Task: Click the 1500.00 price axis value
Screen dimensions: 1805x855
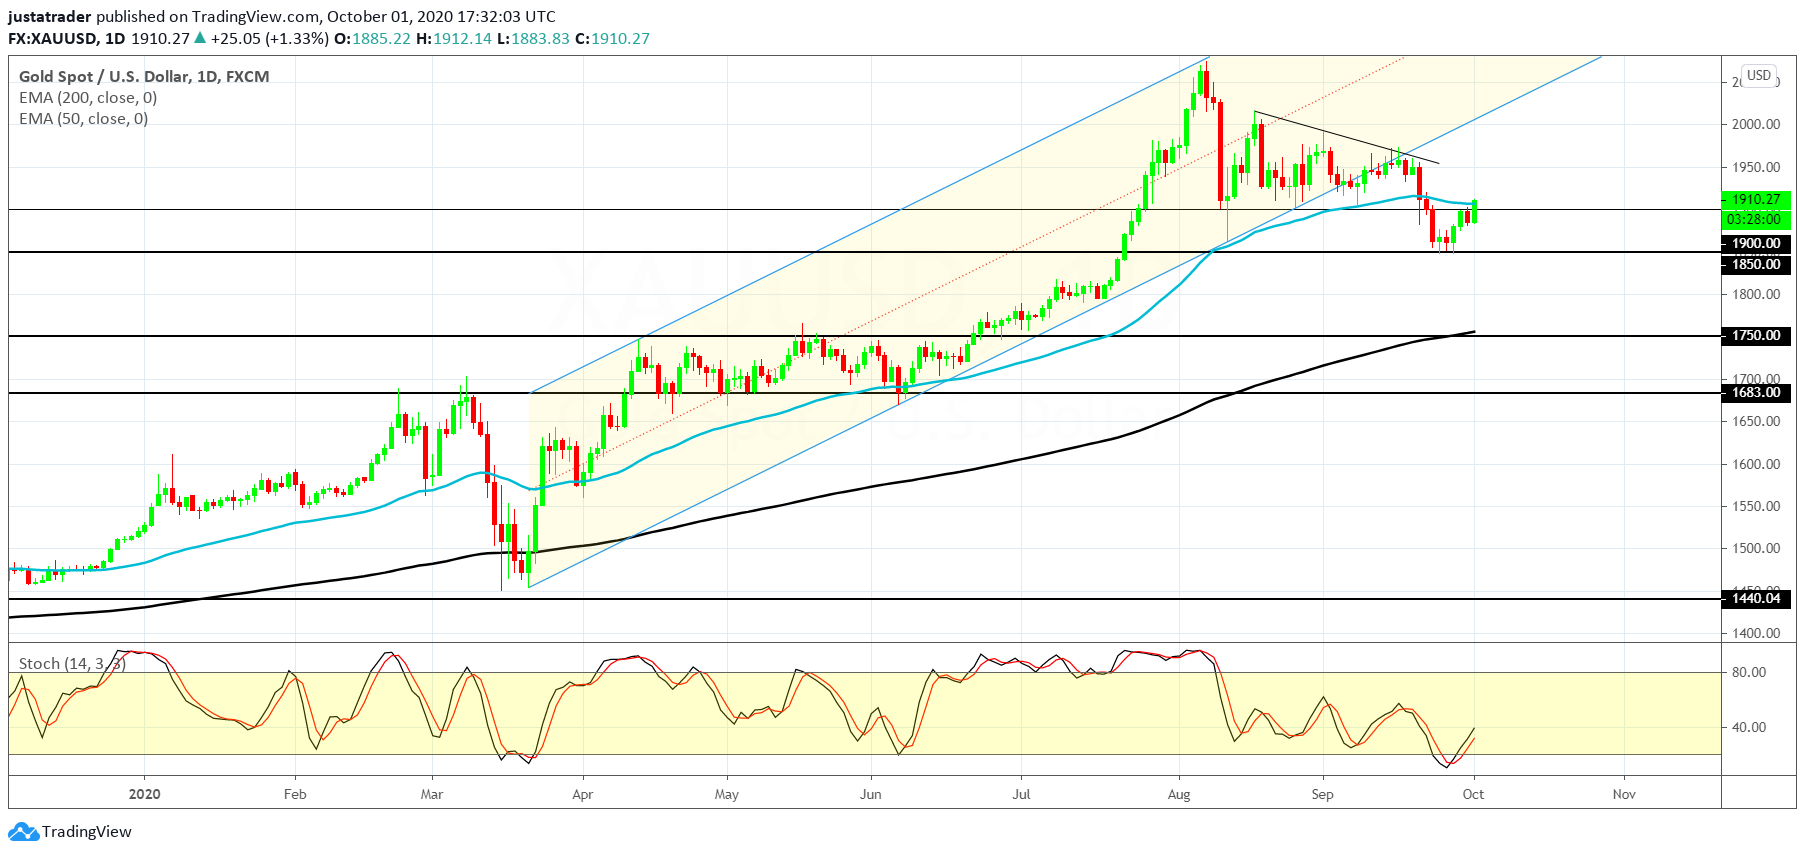Action: click(1756, 548)
